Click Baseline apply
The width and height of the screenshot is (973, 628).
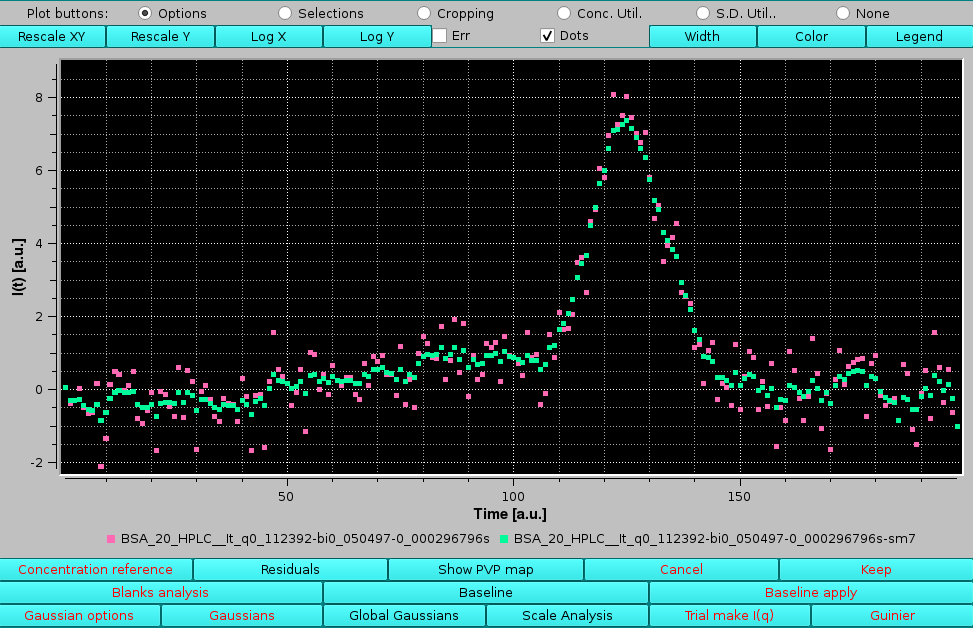pos(810,592)
